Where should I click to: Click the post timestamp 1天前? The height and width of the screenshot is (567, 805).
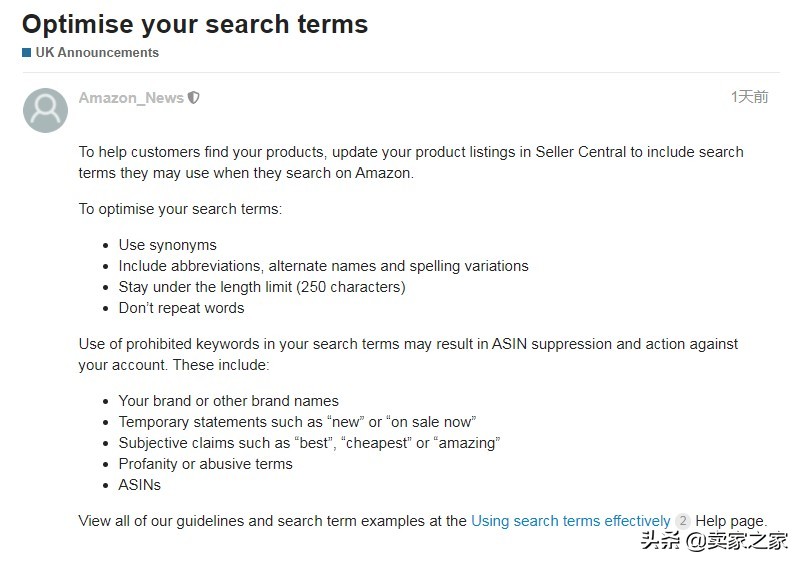tap(750, 97)
